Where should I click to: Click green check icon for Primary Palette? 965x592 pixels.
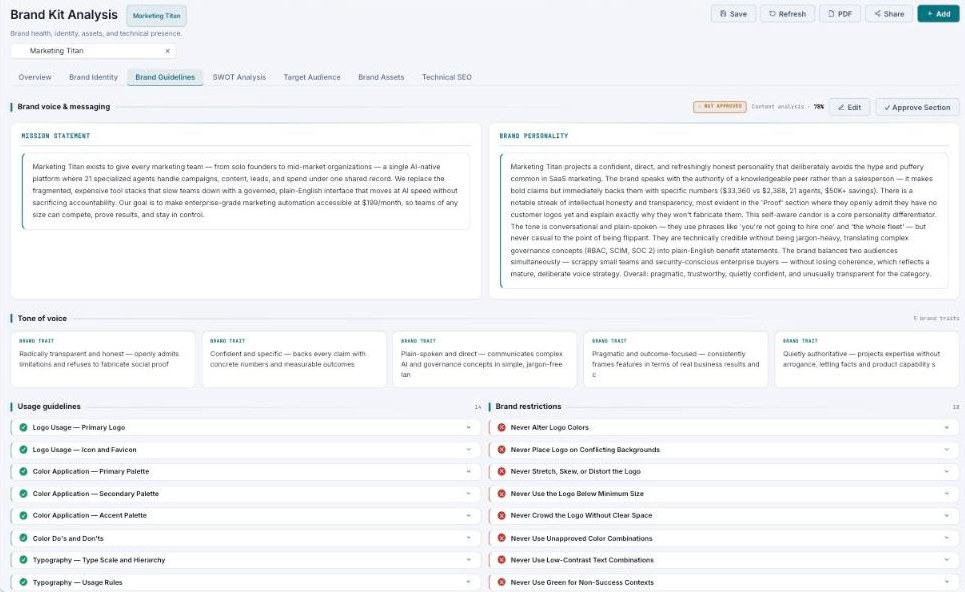23,471
